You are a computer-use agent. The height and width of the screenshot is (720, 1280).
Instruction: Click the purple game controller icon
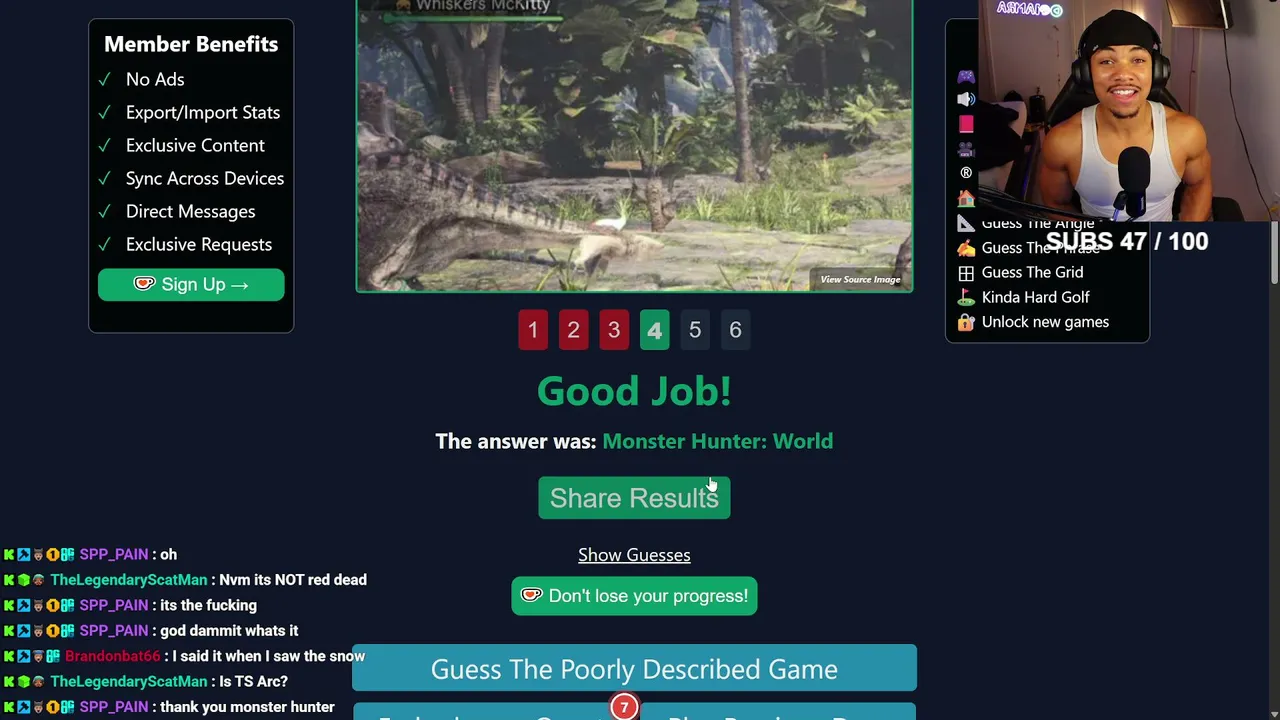[x=966, y=77]
